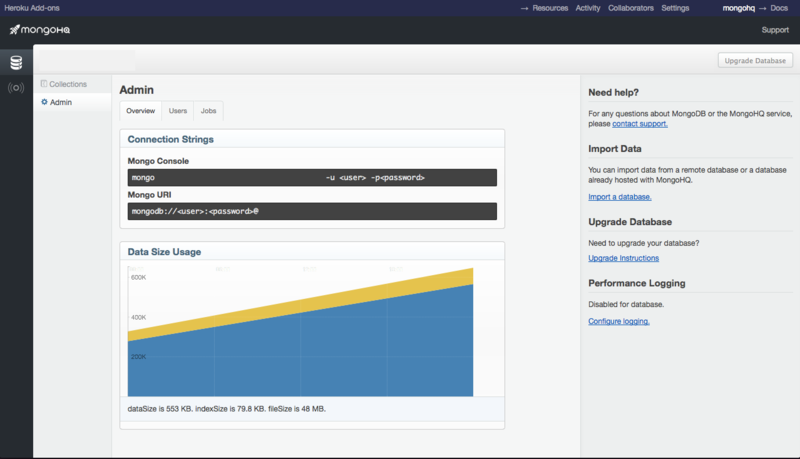Click the 600K axis label
The height and width of the screenshot is (459, 800).
(x=138, y=277)
